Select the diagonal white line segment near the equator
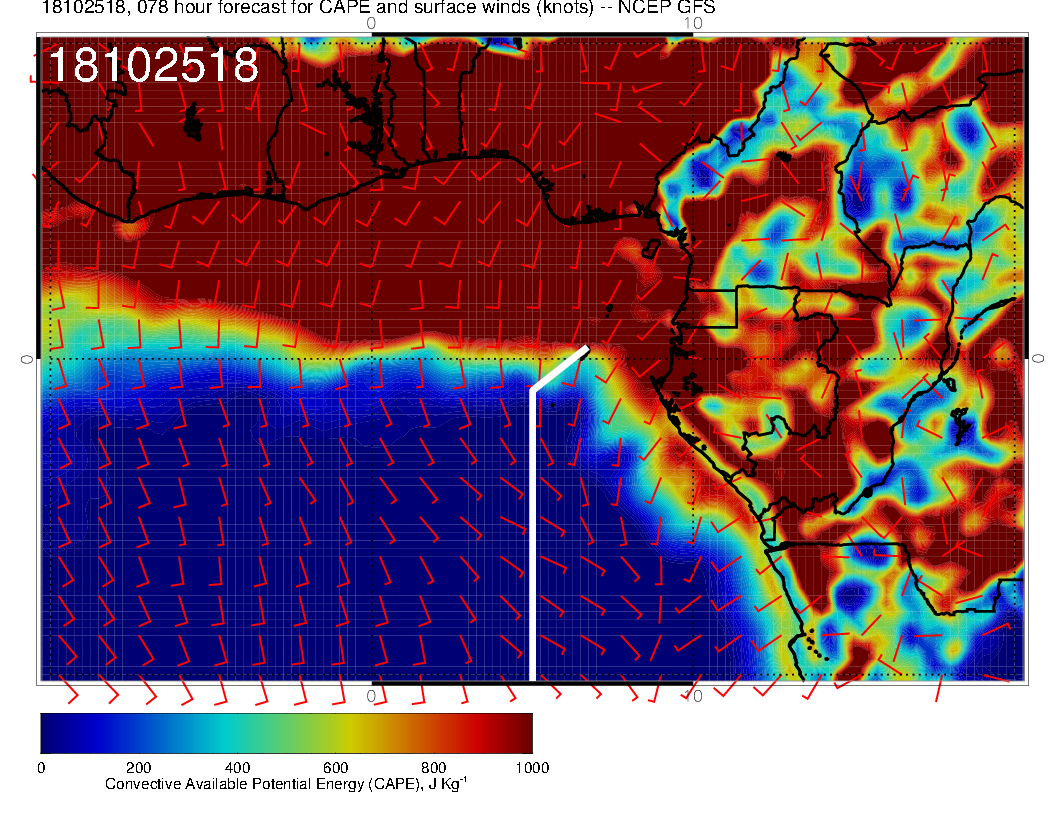Screen dimensions: 1056x816 (x=559, y=369)
